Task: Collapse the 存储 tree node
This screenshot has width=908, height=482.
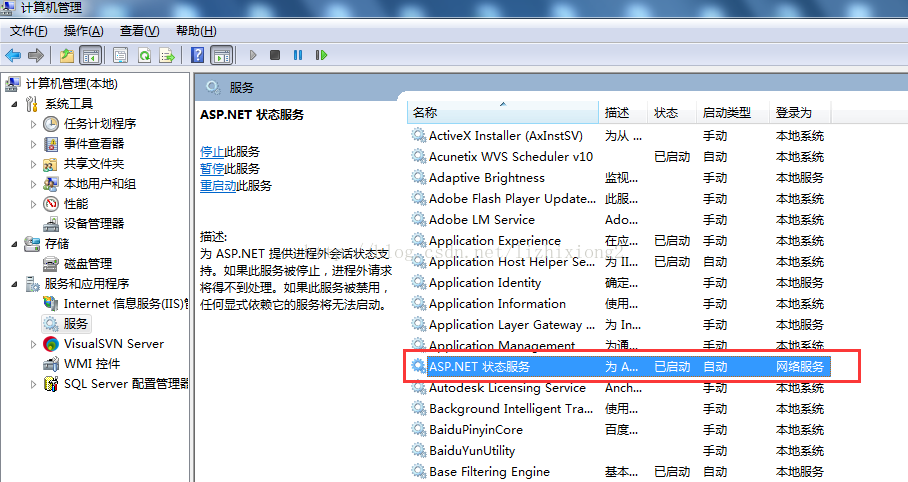Action: click(14, 244)
